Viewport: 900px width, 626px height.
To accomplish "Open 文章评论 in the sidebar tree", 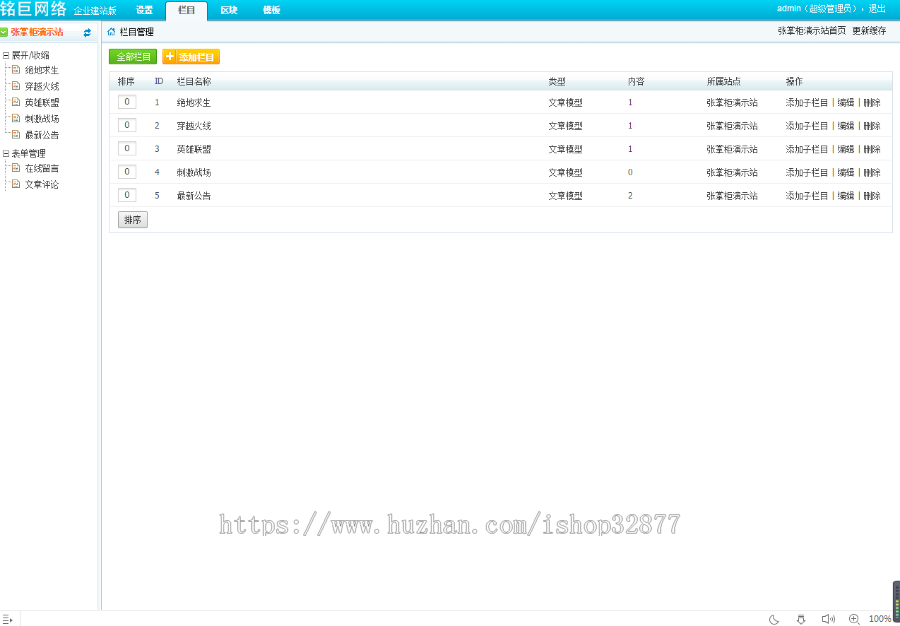I will coord(42,185).
